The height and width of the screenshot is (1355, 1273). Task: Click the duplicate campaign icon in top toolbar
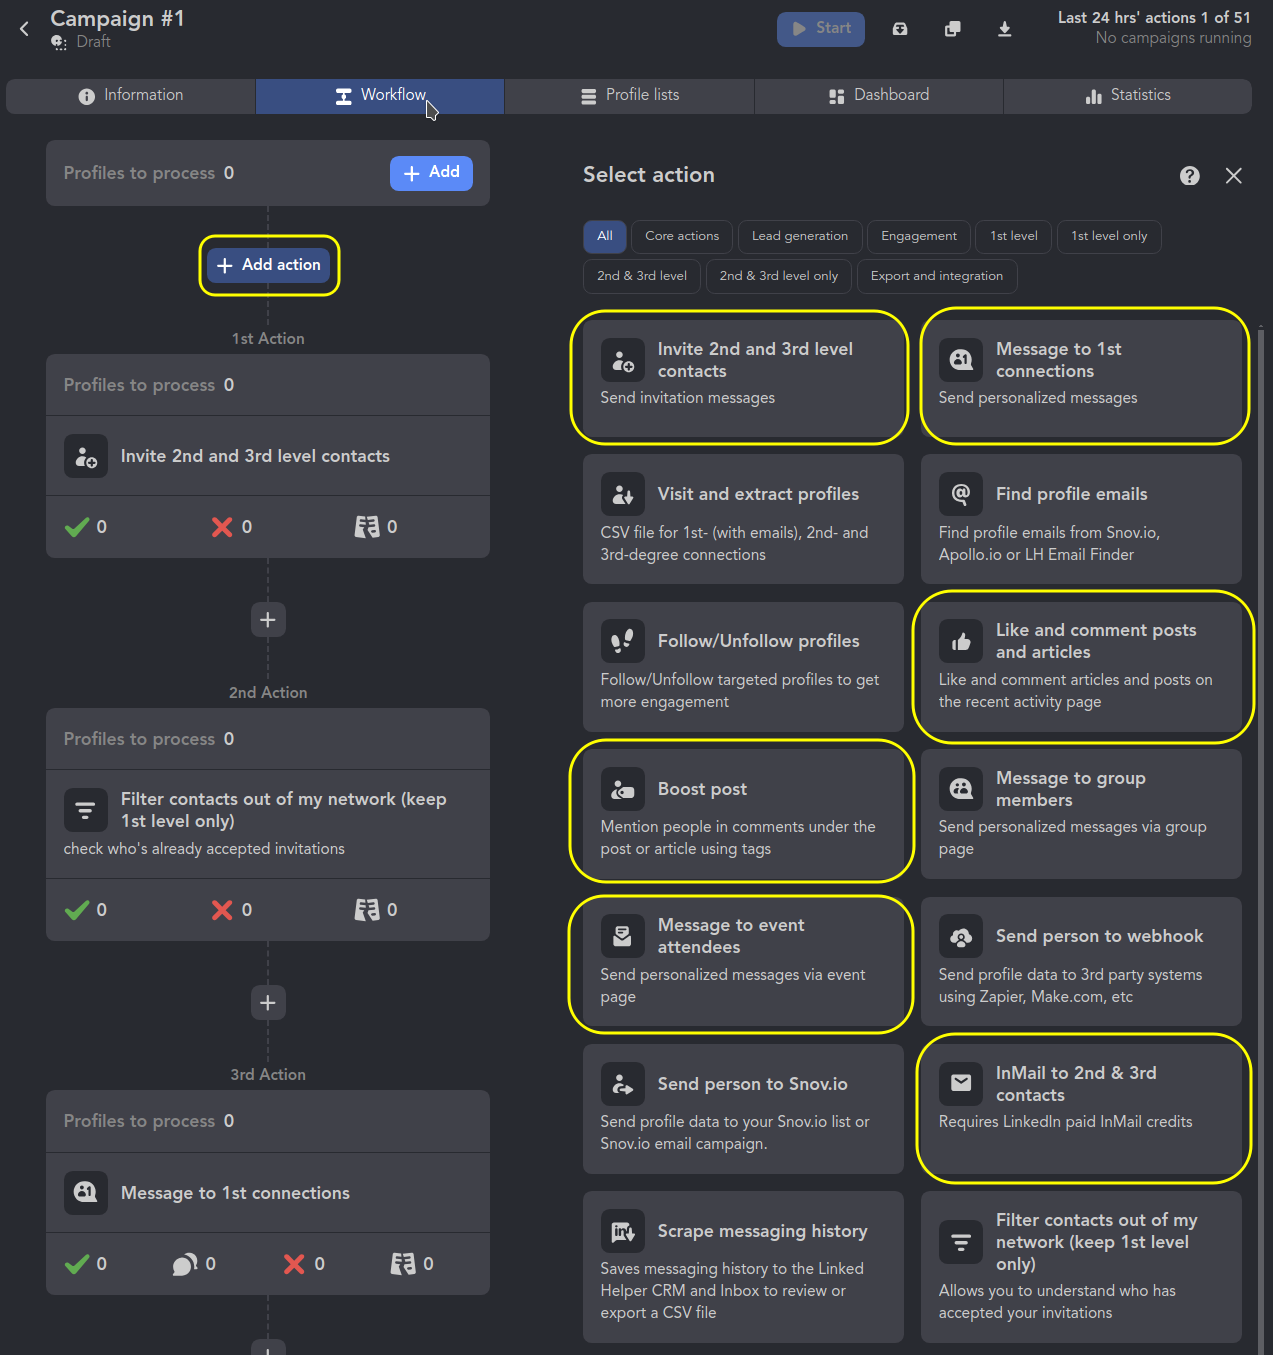coord(952,29)
